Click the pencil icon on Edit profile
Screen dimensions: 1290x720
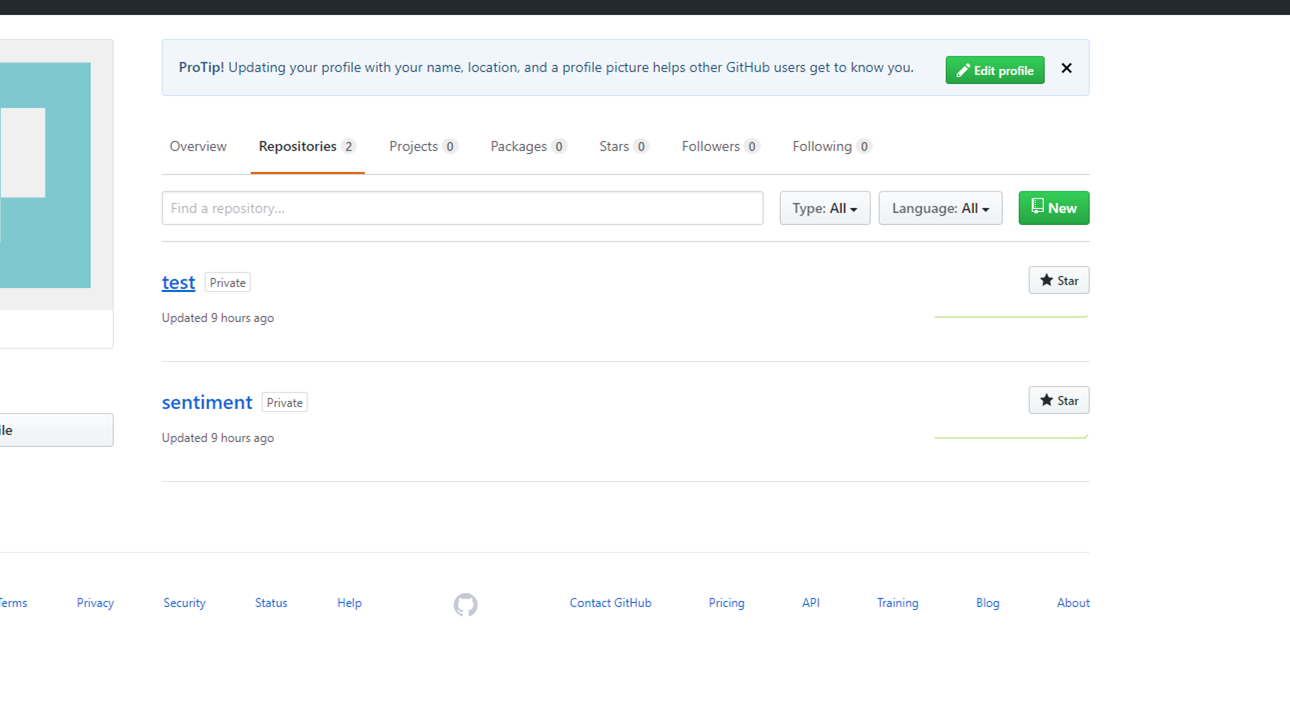(964, 70)
